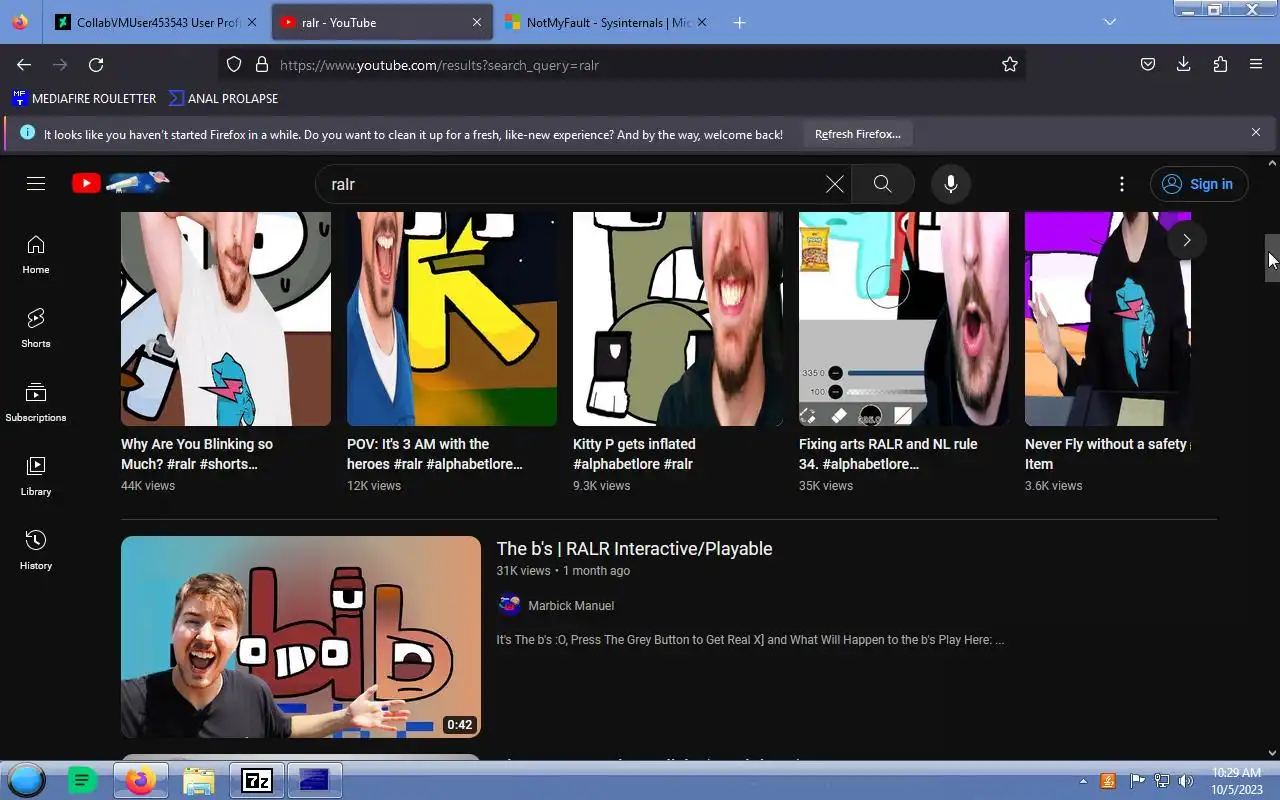Image resolution: width=1280 pixels, height=800 pixels.
Task: Open 'The b's | RALR Interactive/Playable' title
Action: 635,548
